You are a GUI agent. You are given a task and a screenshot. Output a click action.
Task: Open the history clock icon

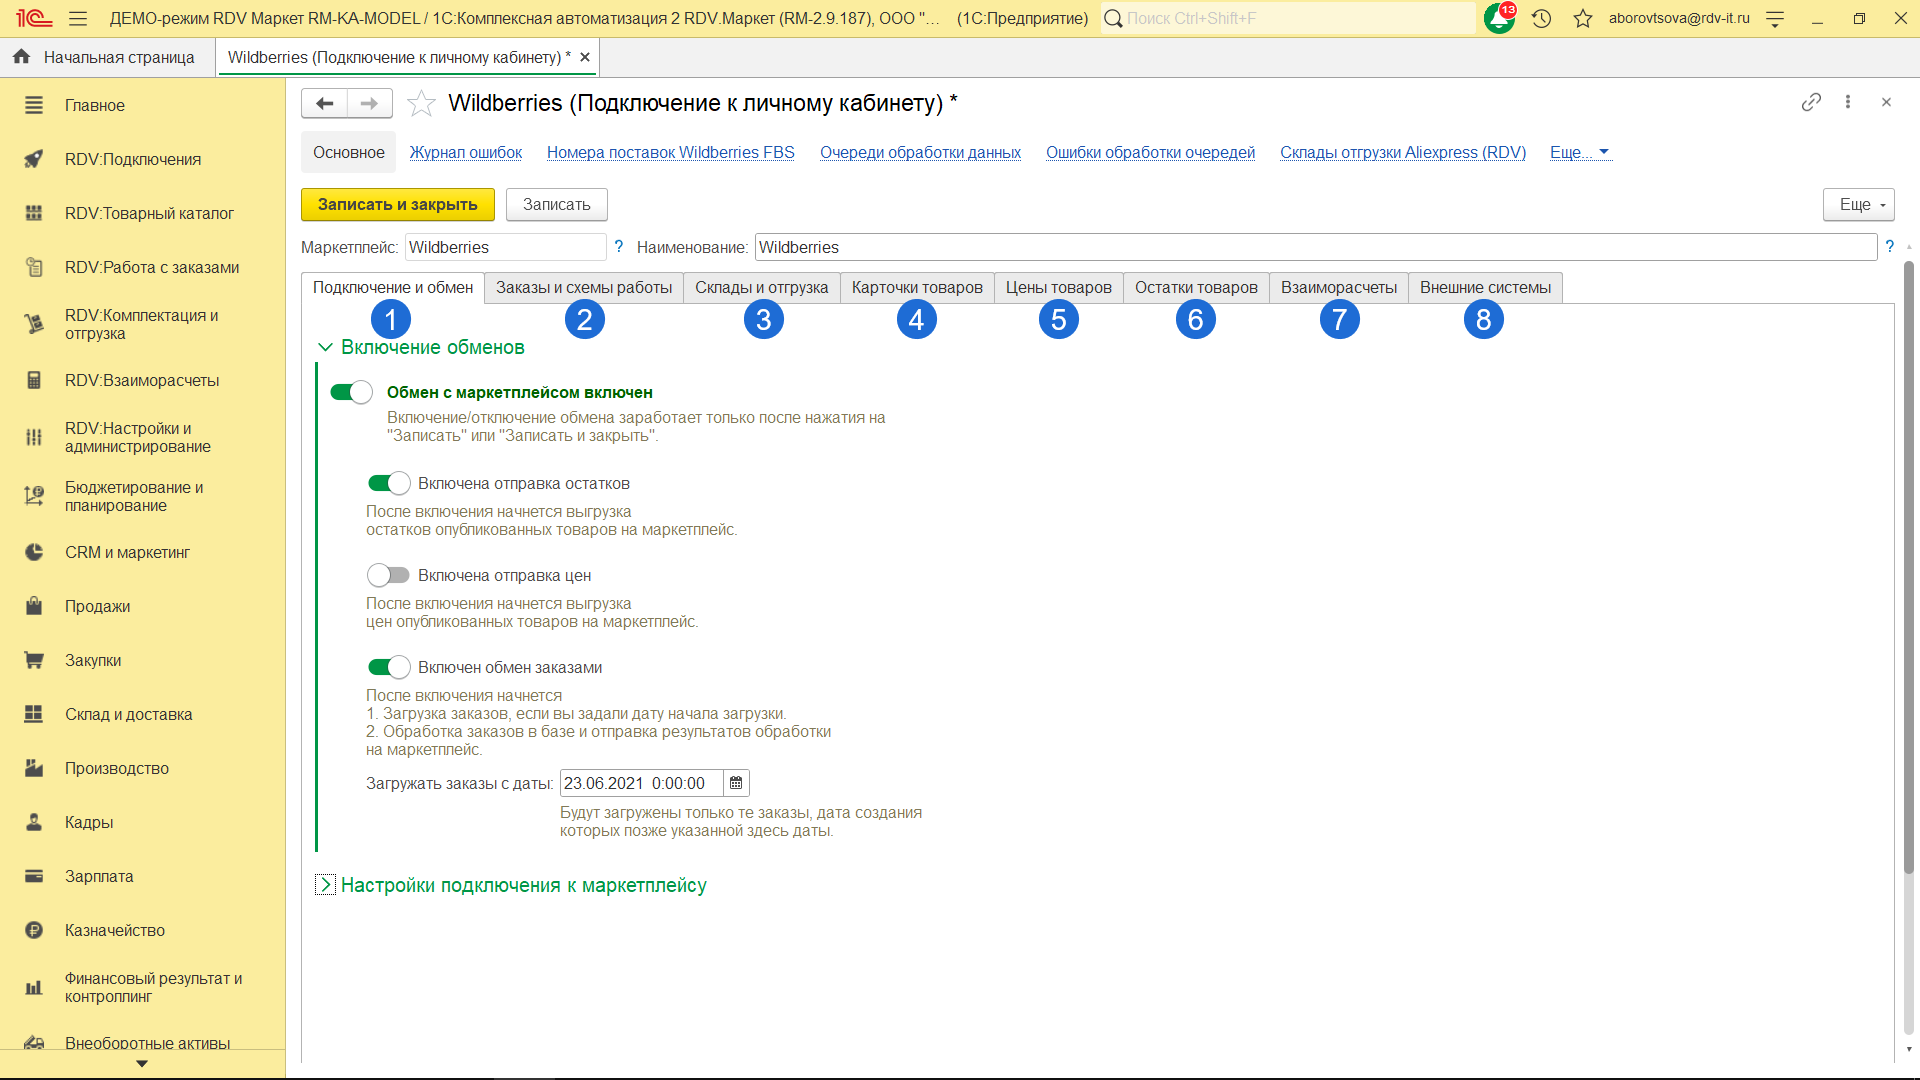pyautogui.click(x=1541, y=18)
